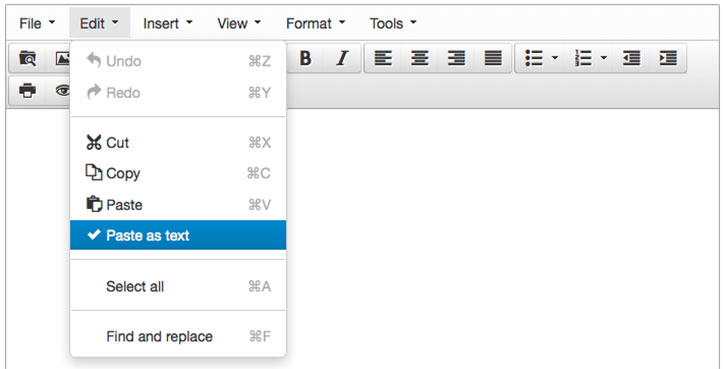
Task: Click the Italic formatting icon
Action: pos(342,58)
